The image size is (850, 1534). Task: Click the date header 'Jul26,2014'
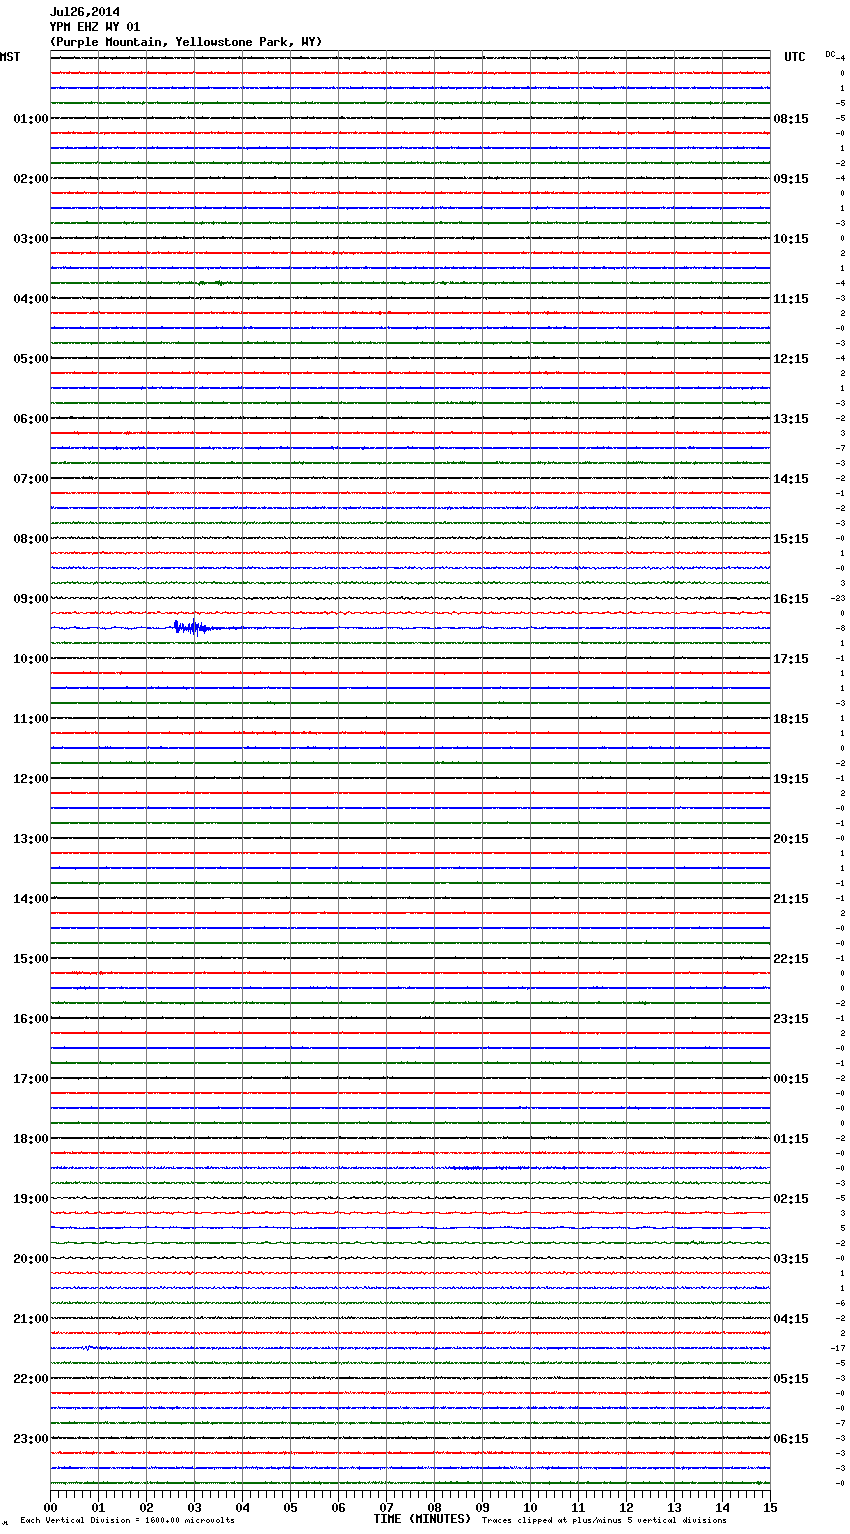coord(85,12)
